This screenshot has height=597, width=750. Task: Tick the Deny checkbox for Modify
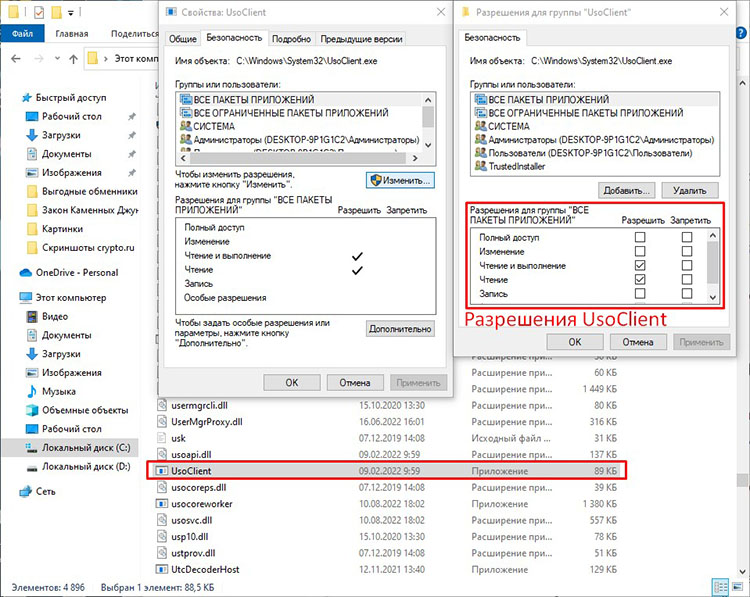(687, 252)
